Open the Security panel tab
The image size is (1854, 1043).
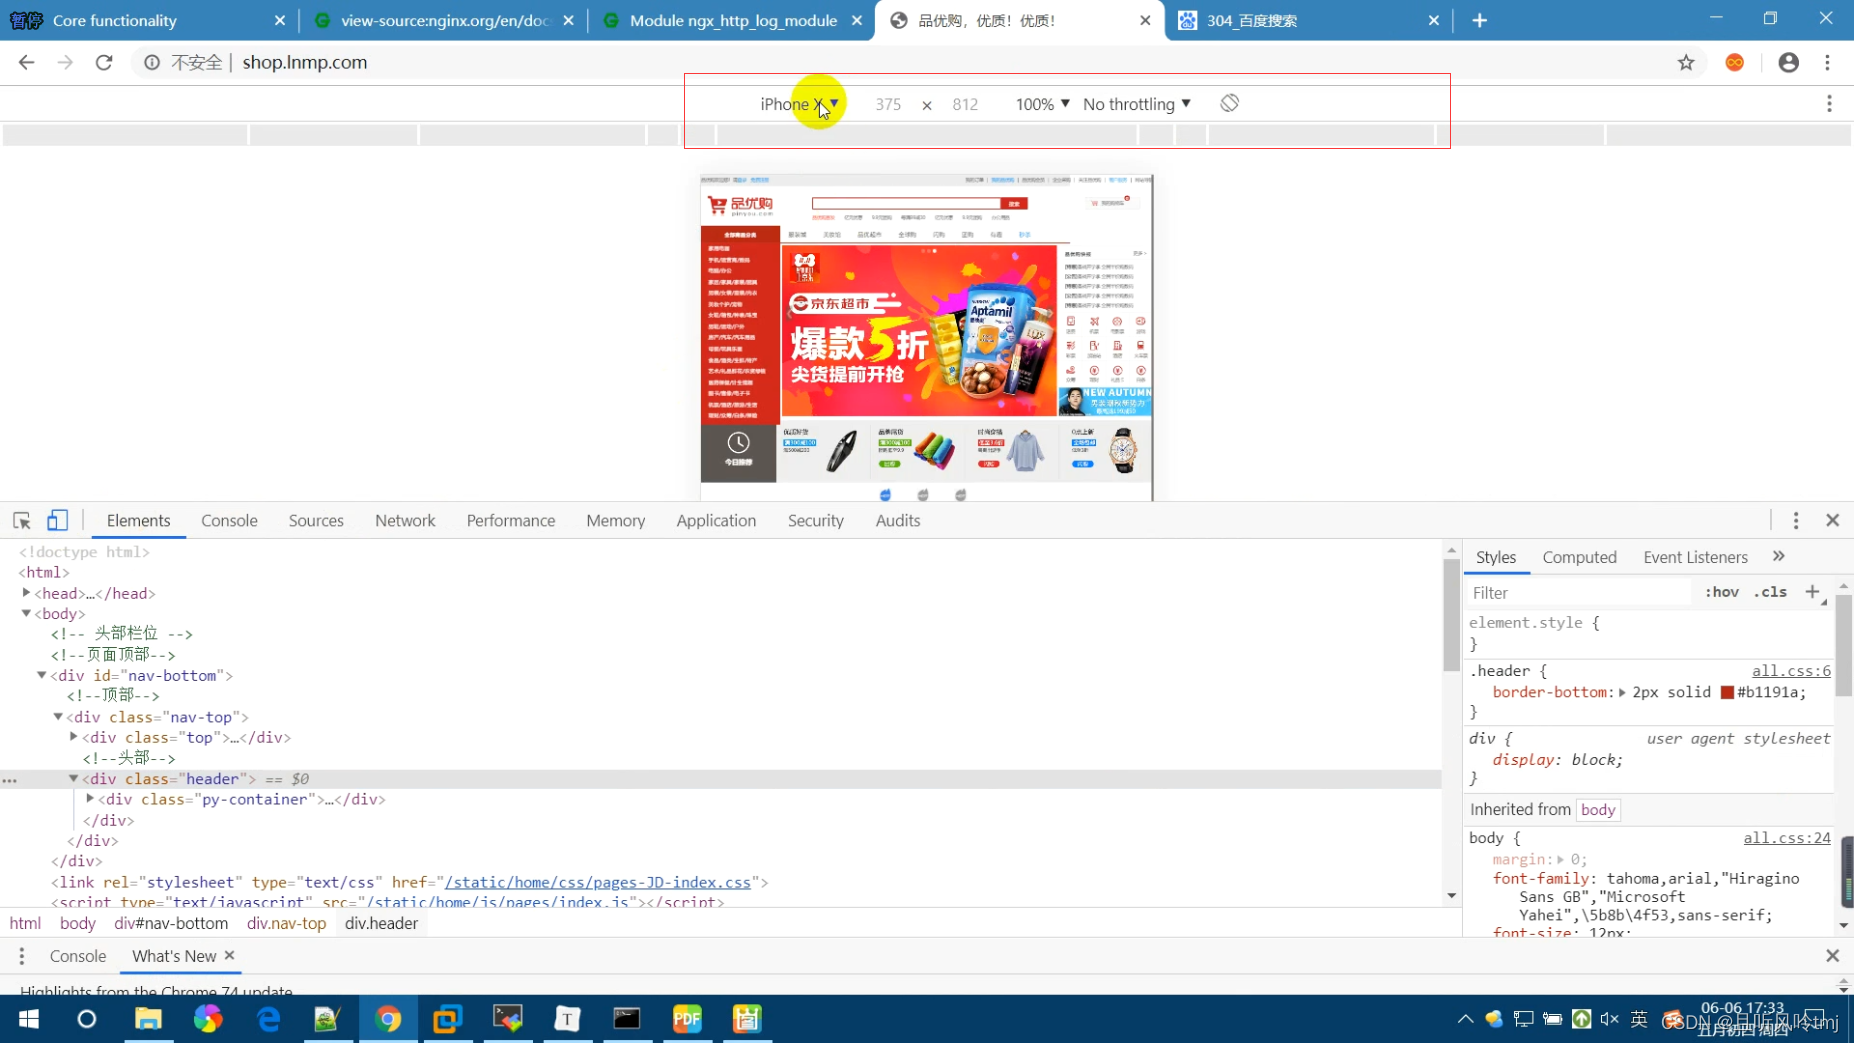coord(815,520)
